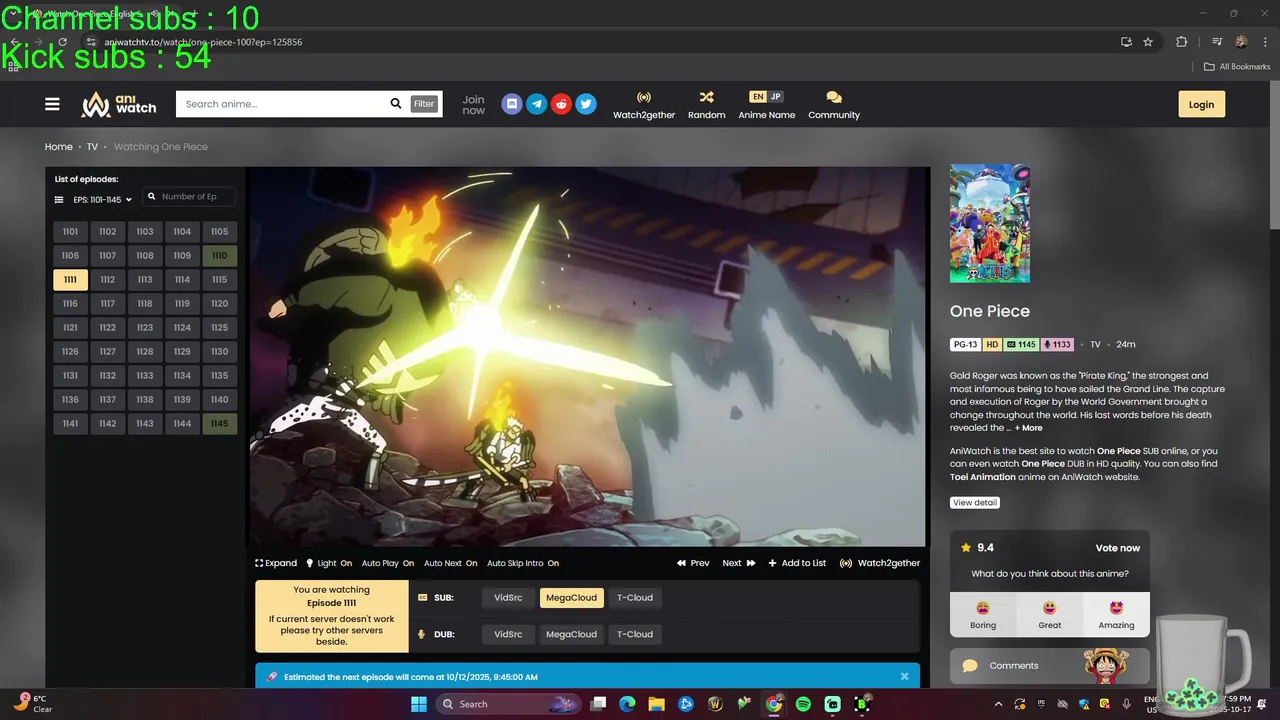1280x720 pixels.
Task: Open the hamburger menu on AniWatch
Action: coord(52,104)
